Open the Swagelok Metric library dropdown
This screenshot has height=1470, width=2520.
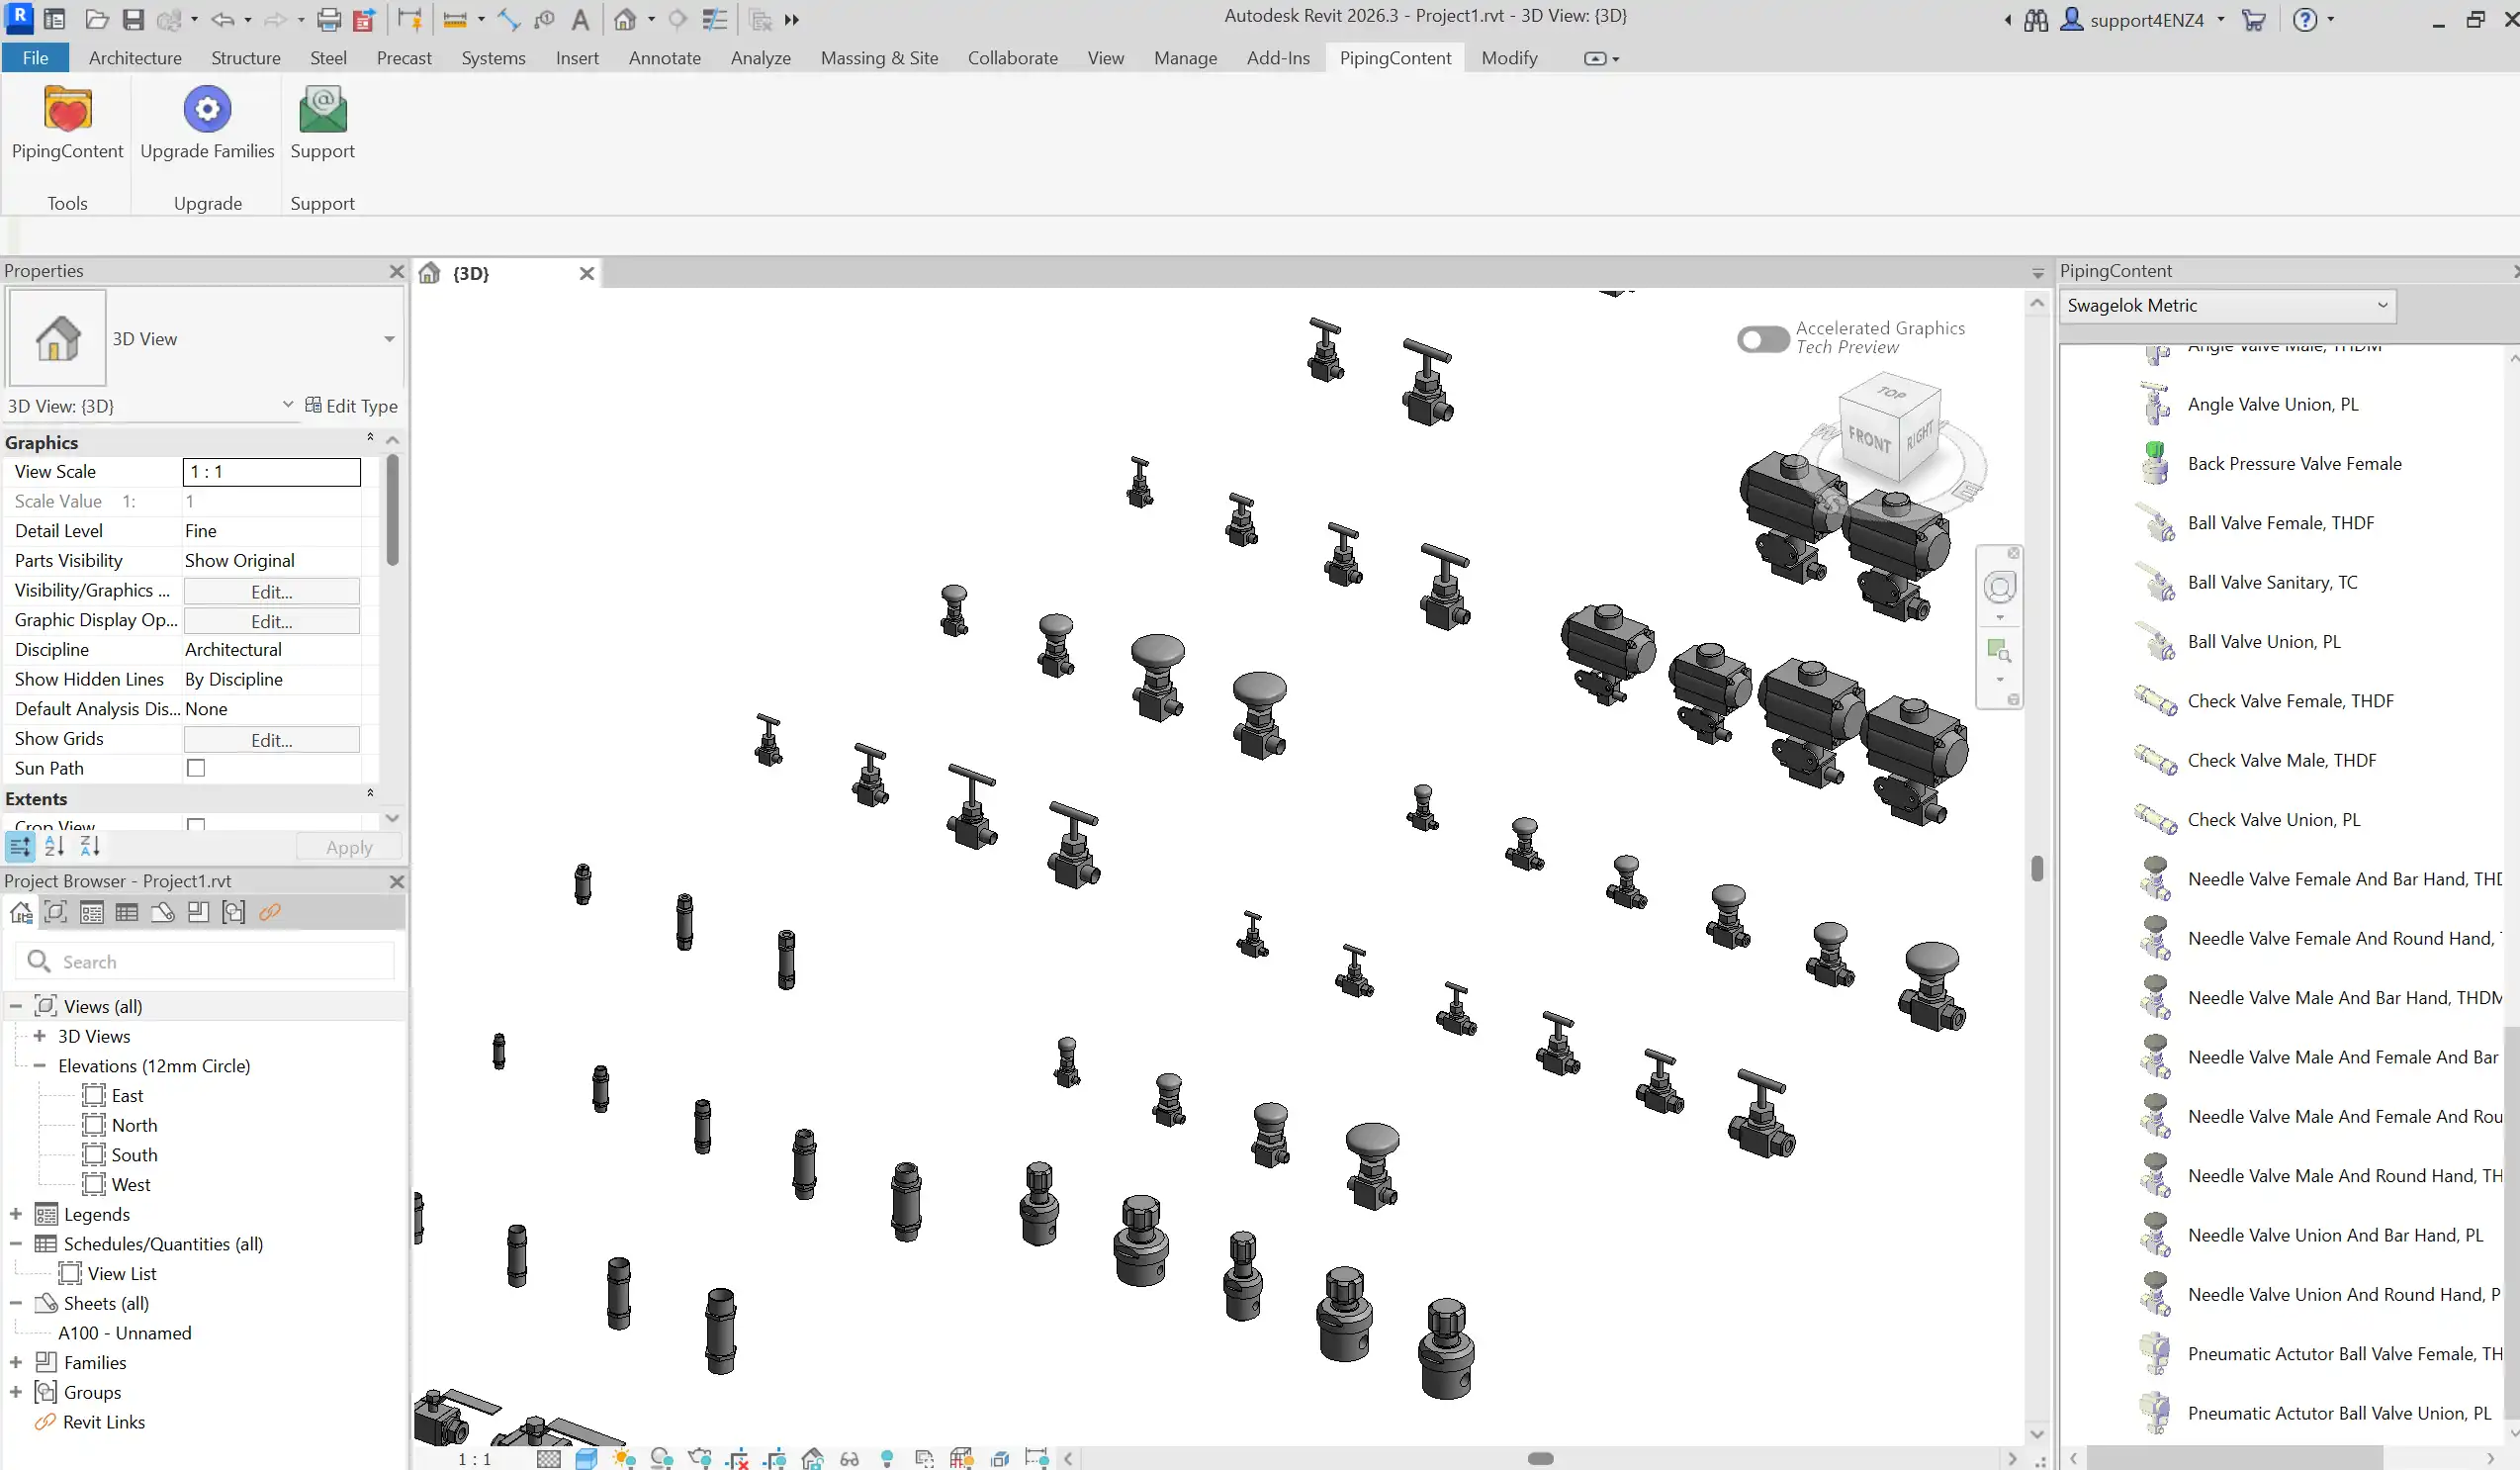coord(2227,306)
